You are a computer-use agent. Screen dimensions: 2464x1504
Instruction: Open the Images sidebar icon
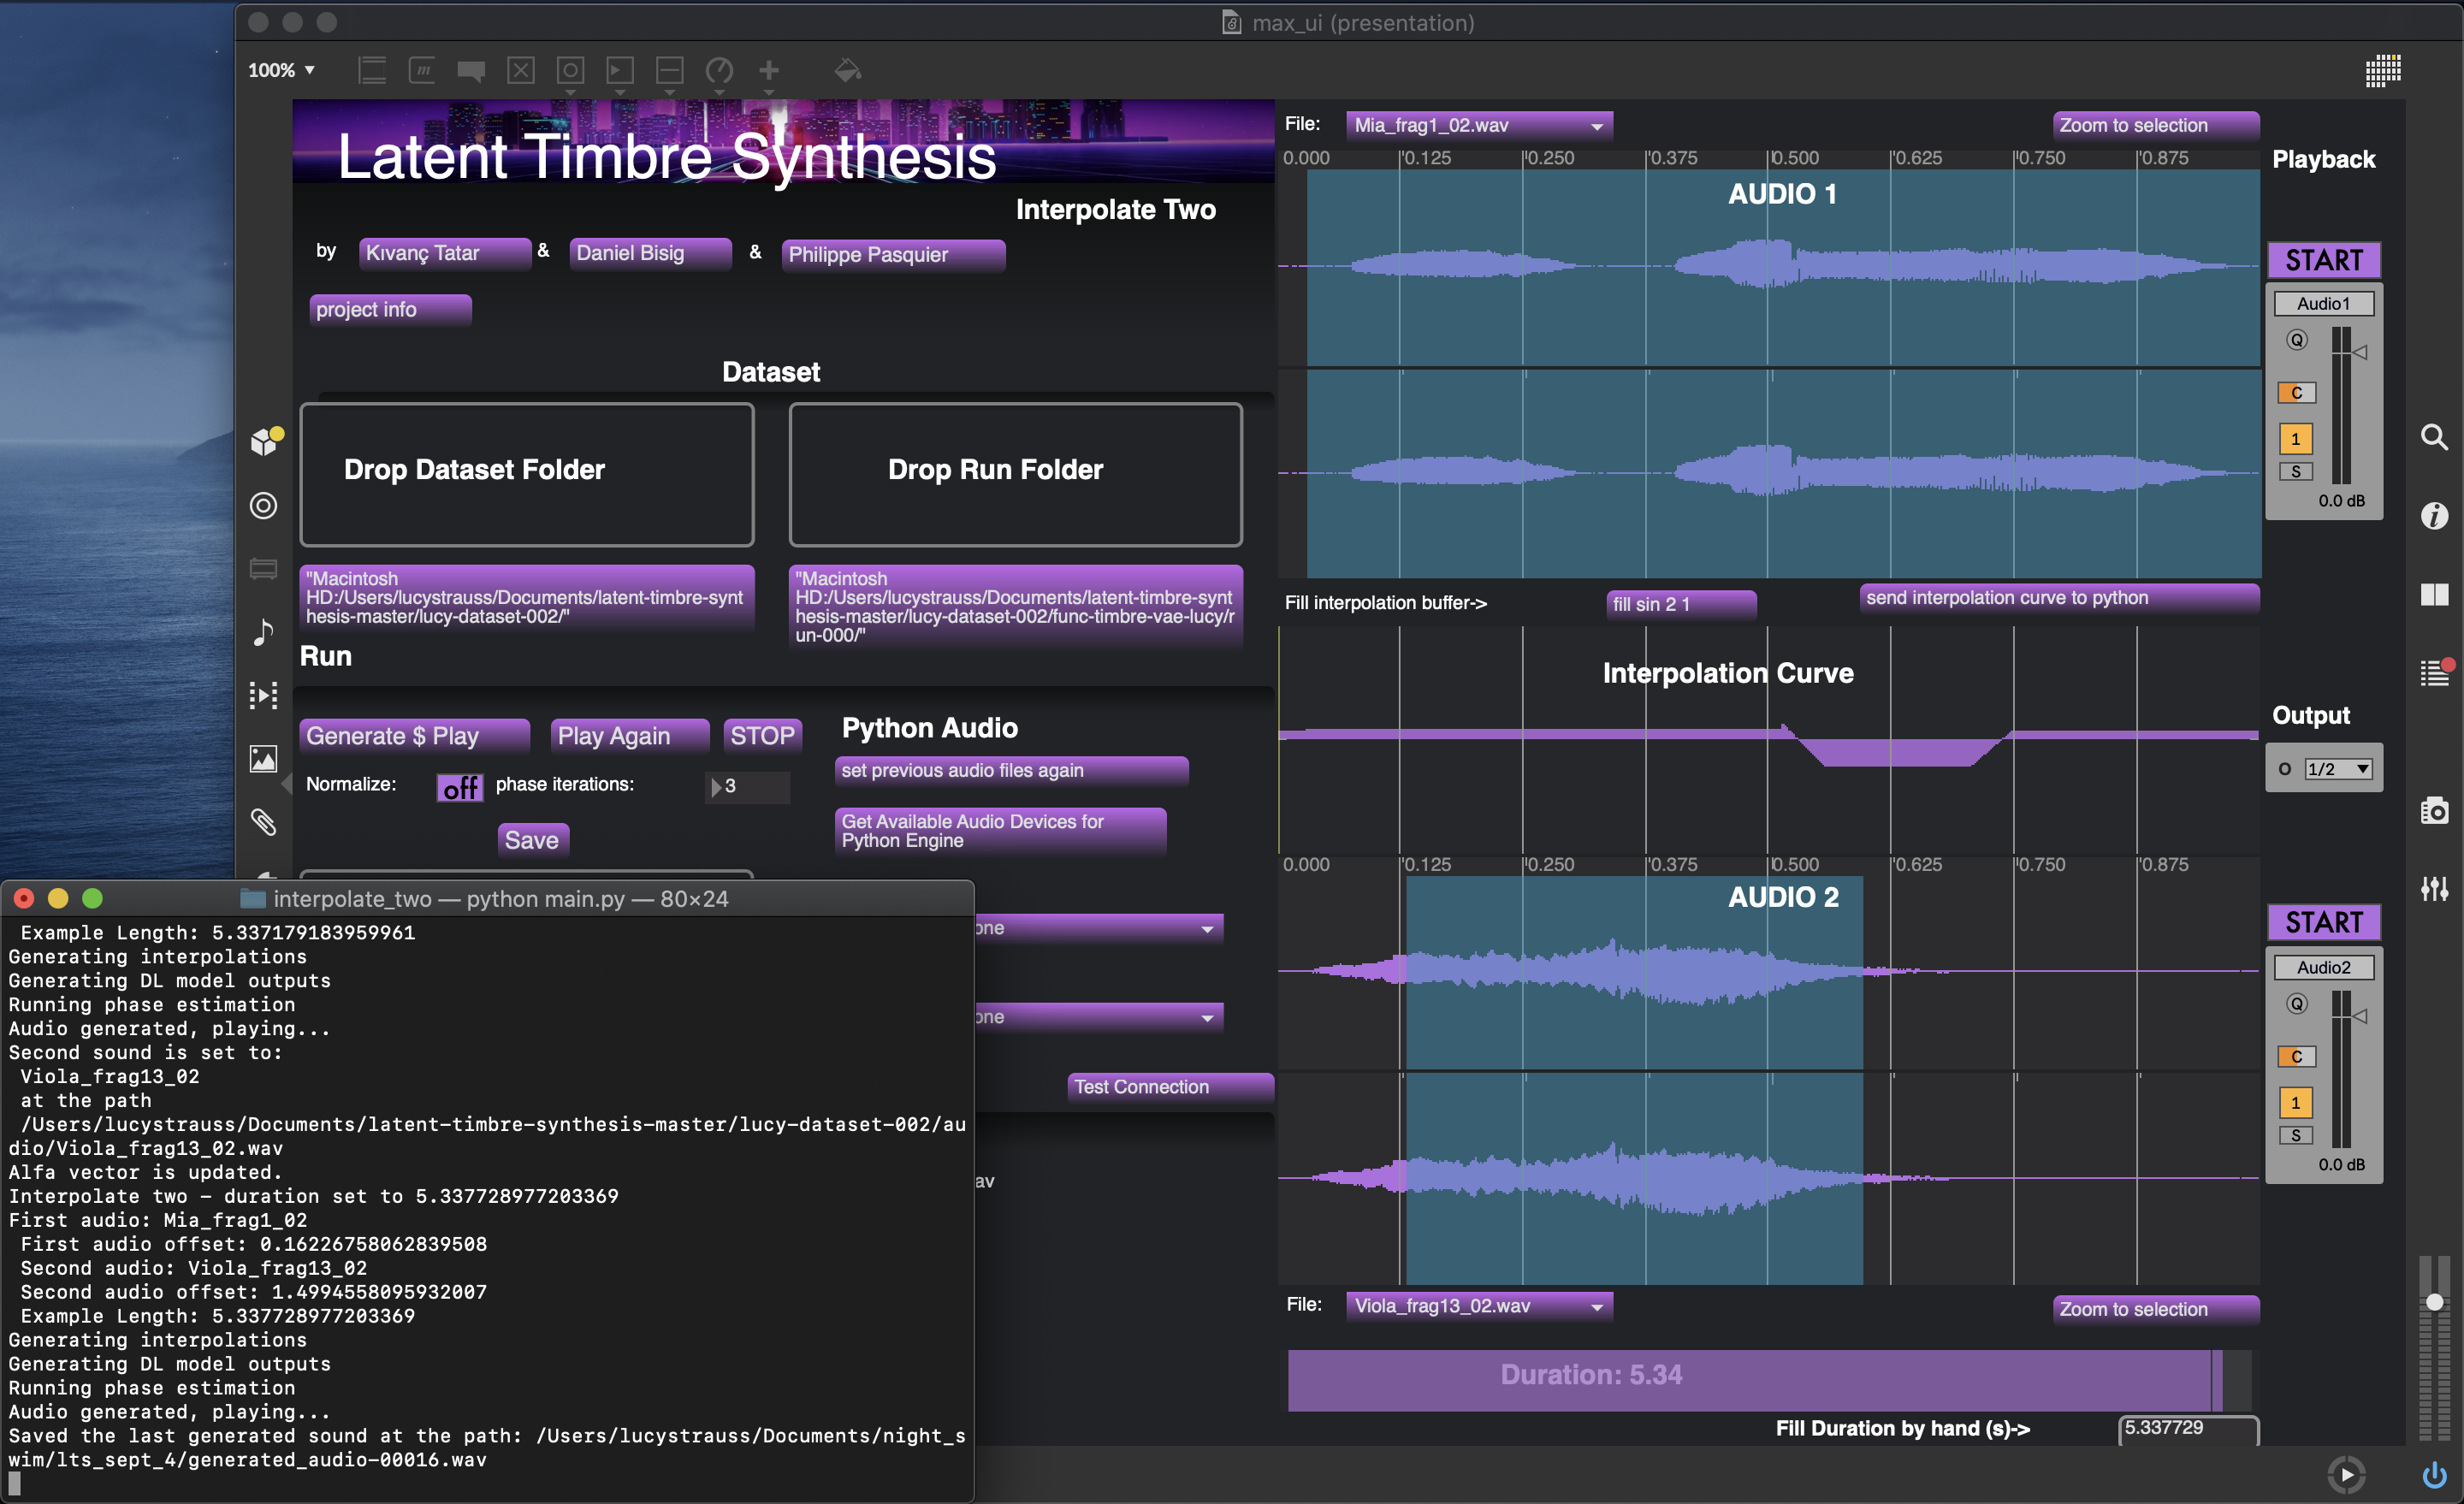263,759
